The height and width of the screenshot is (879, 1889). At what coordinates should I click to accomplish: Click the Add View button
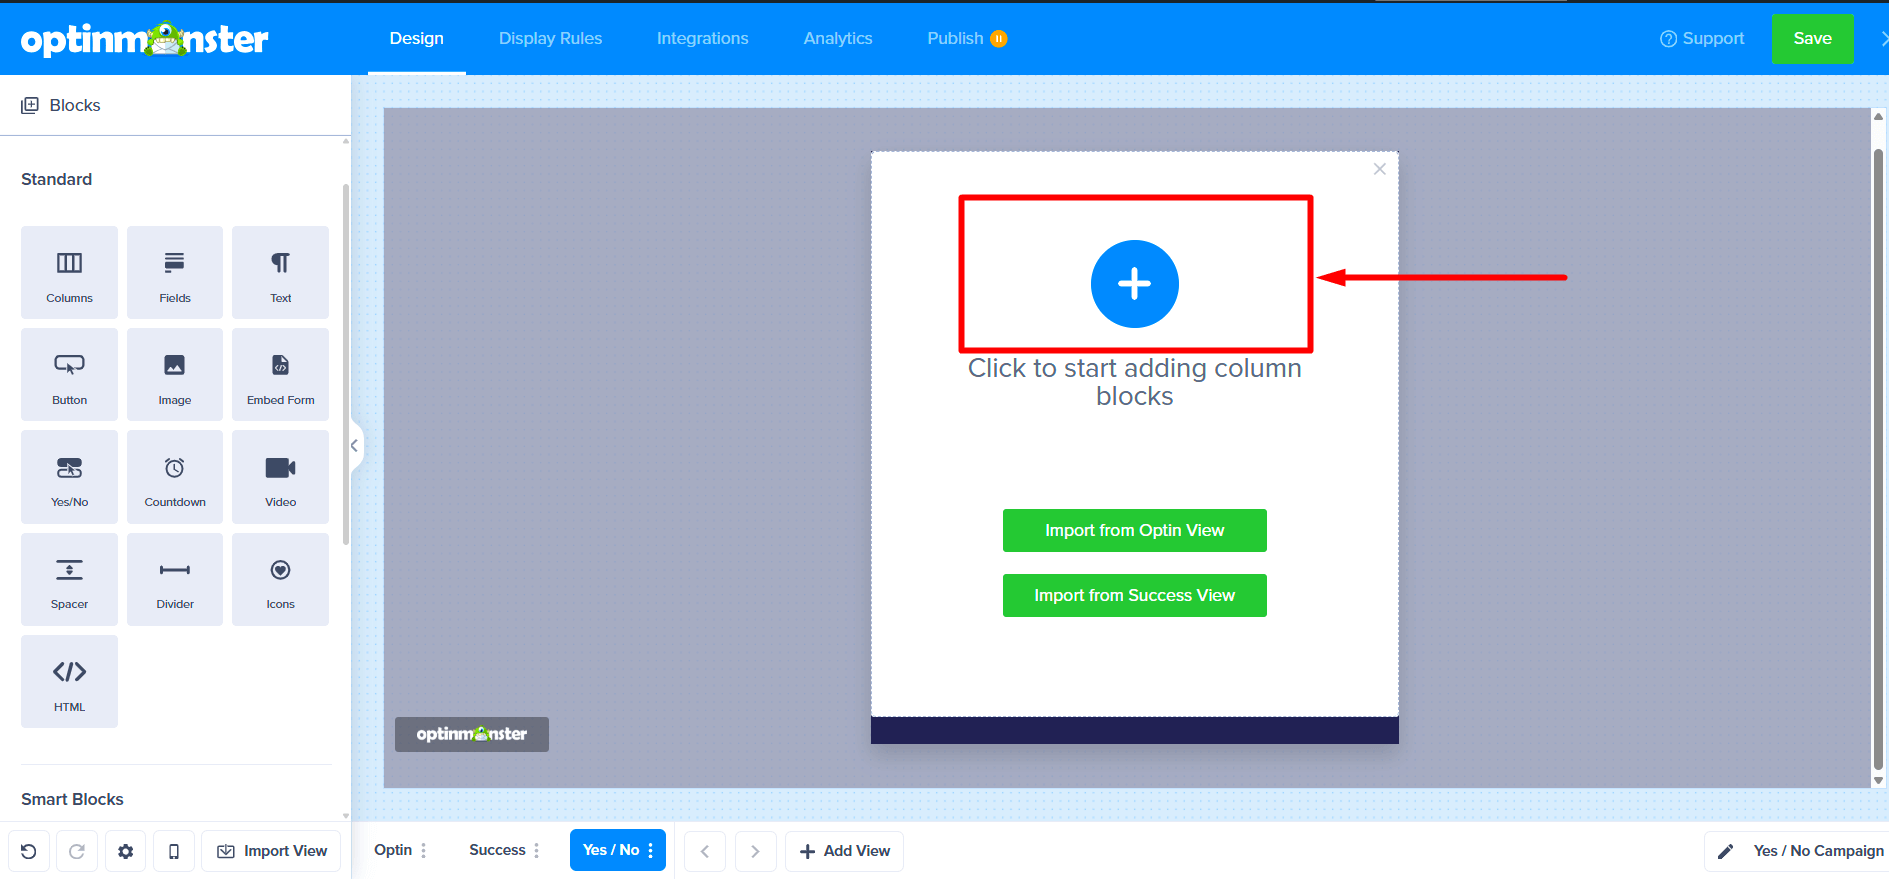(844, 851)
